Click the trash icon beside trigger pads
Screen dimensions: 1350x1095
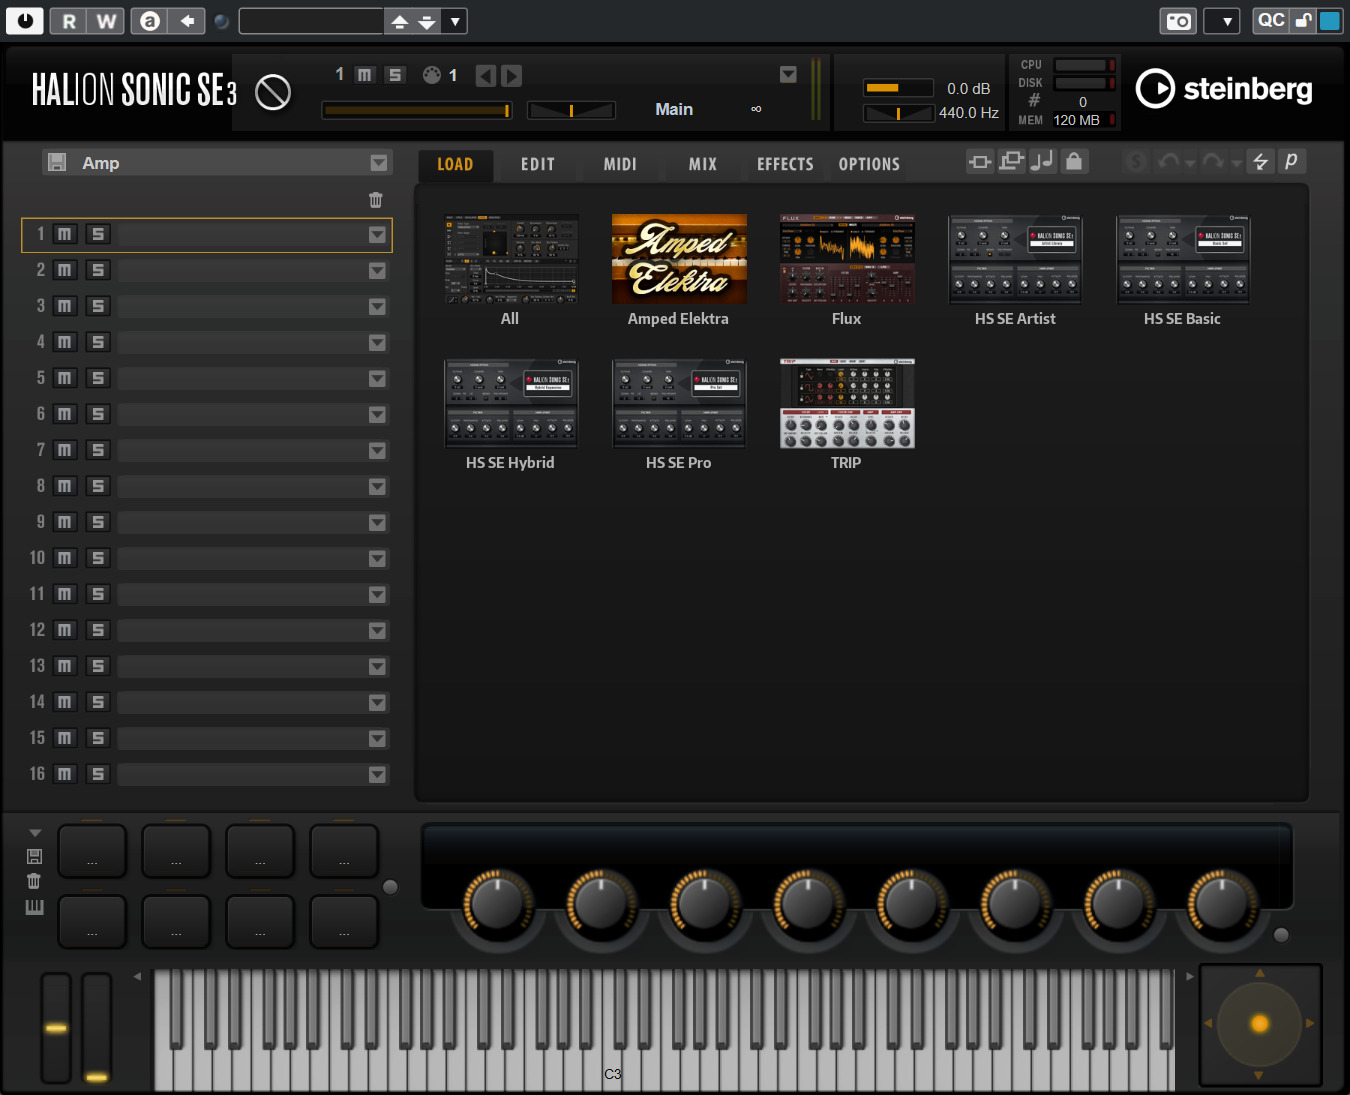[34, 881]
